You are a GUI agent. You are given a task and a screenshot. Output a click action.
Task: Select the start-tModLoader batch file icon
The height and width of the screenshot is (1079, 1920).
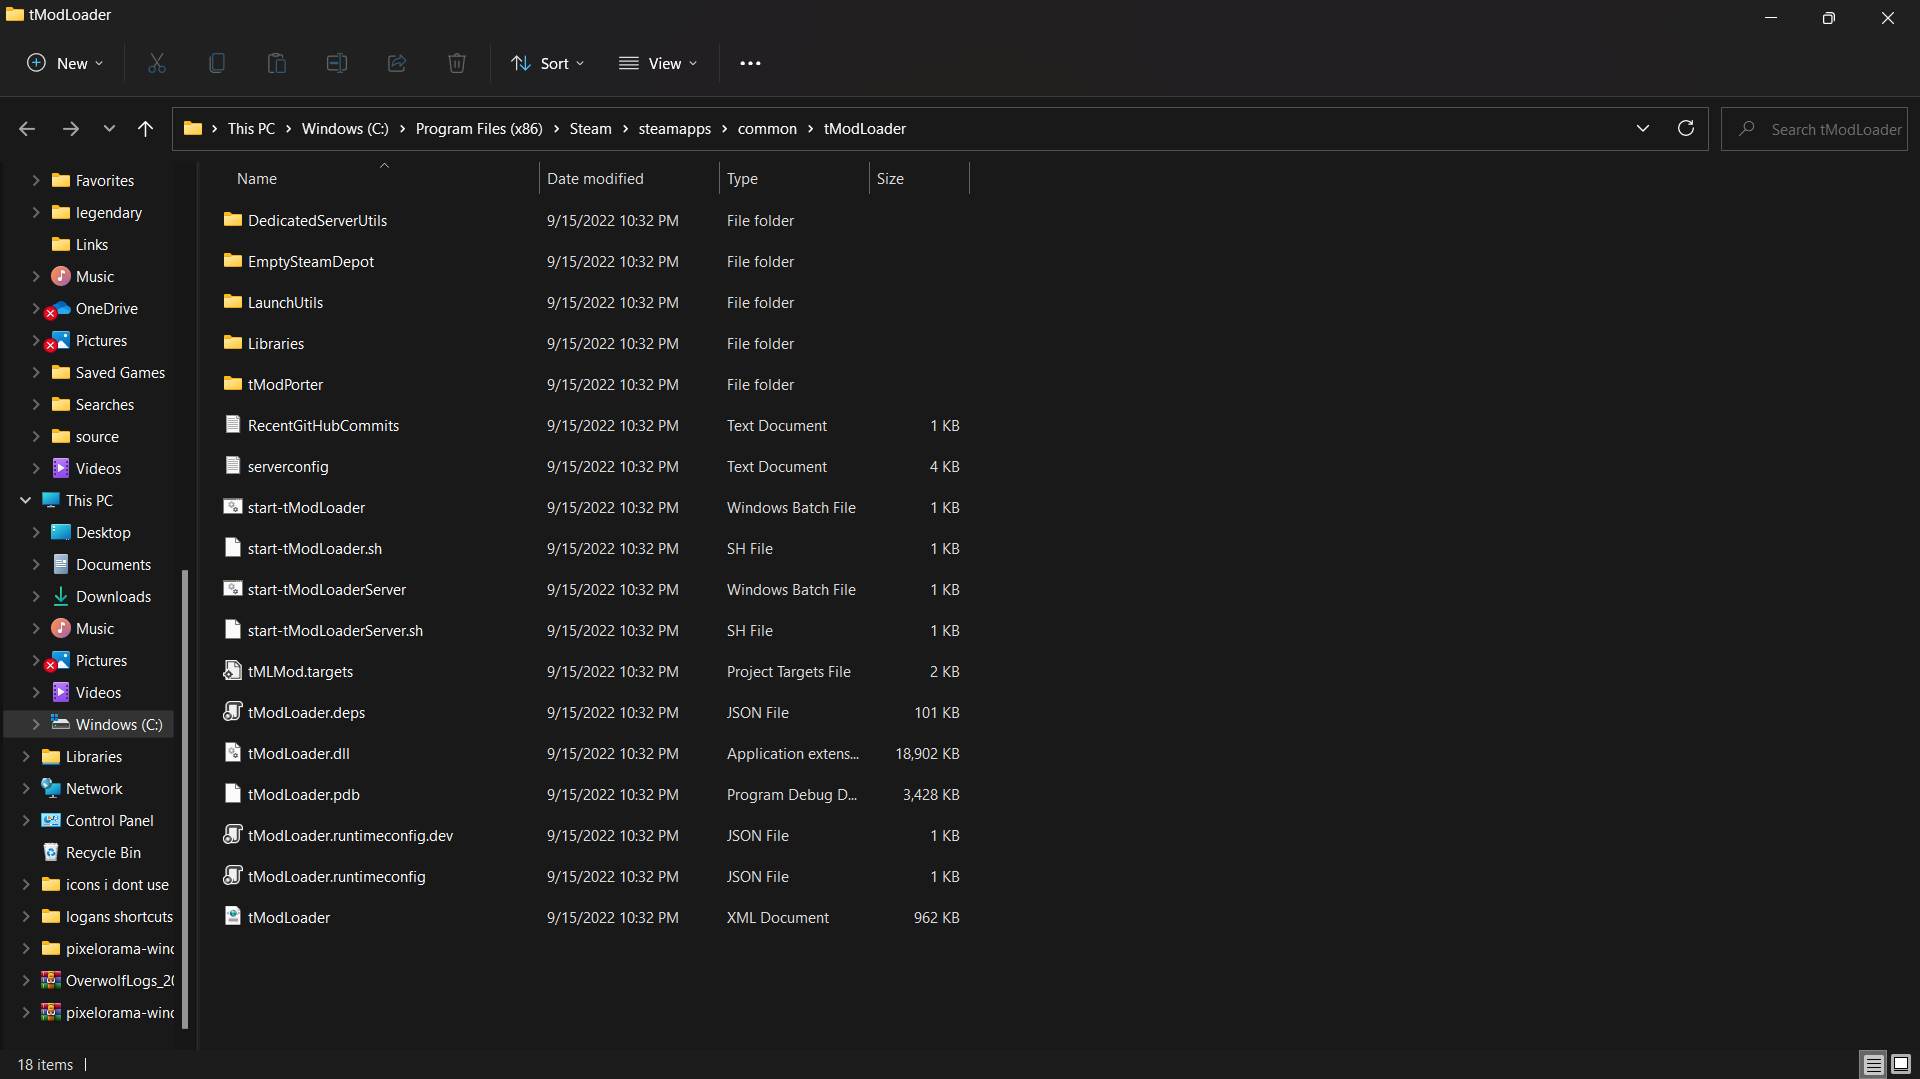233,507
